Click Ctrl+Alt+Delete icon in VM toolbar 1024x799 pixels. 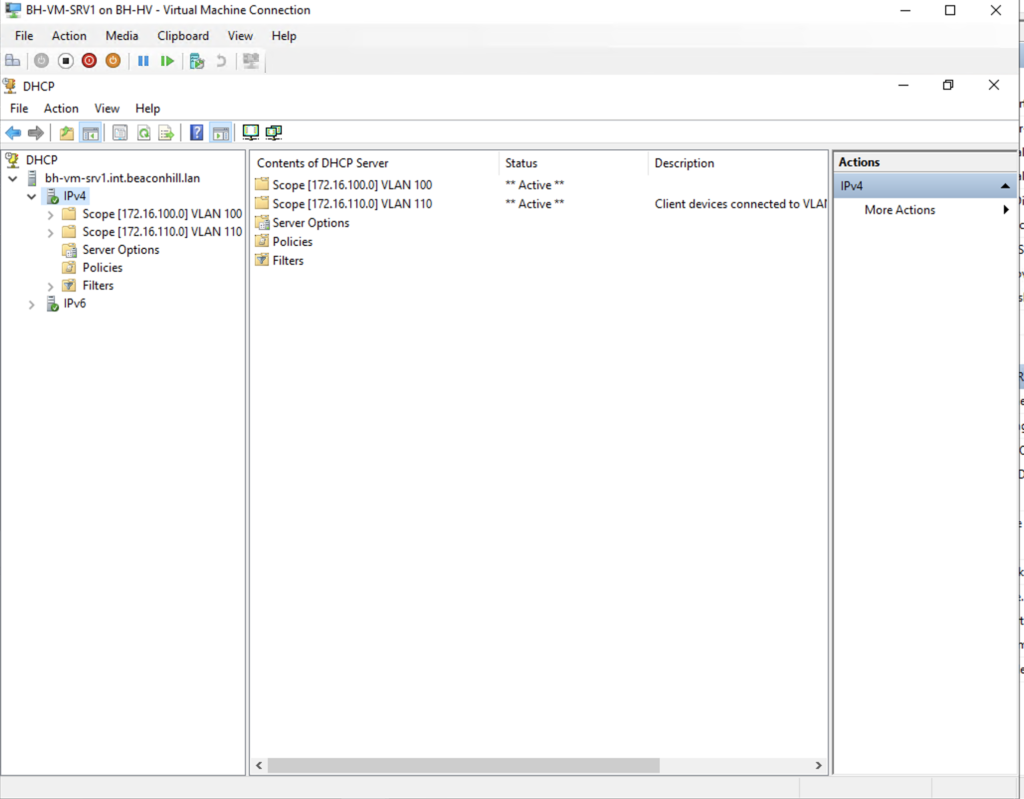click(12, 61)
